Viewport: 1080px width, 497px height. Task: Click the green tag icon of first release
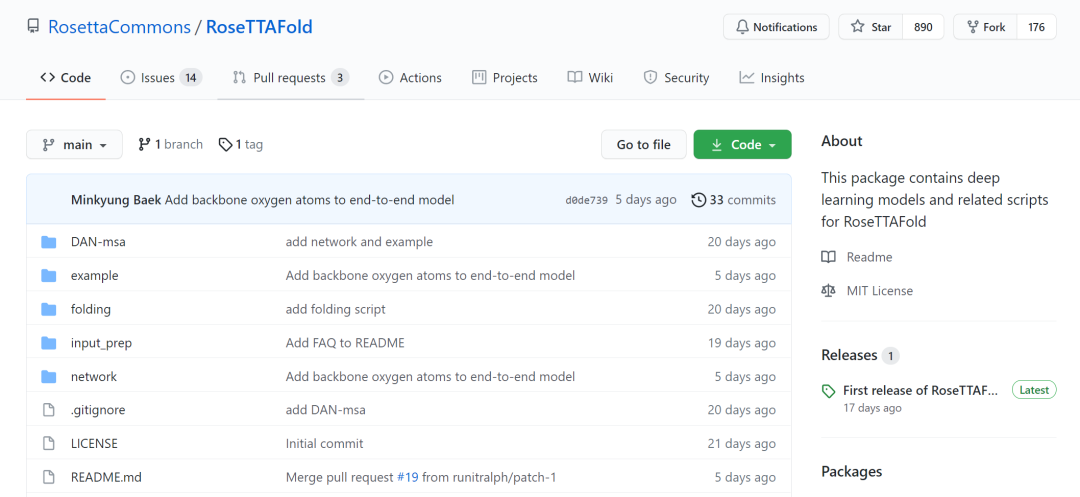point(829,391)
